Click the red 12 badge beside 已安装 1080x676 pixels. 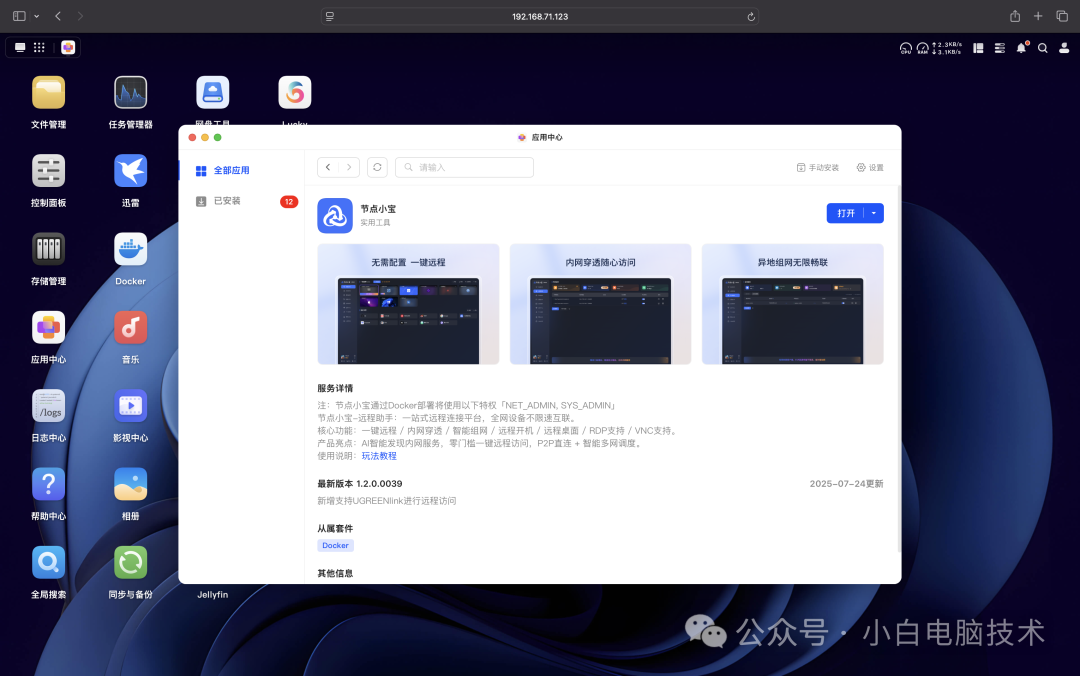(289, 202)
